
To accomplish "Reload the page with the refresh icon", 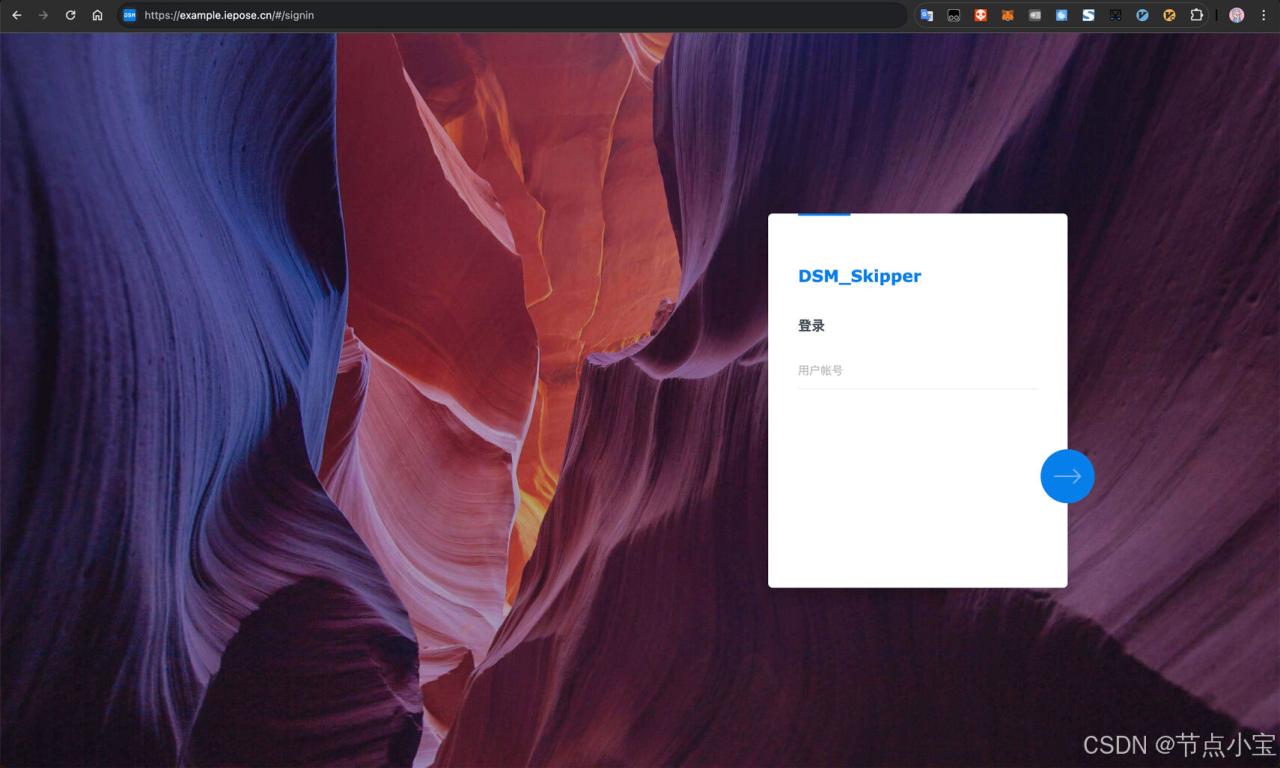I will [70, 15].
